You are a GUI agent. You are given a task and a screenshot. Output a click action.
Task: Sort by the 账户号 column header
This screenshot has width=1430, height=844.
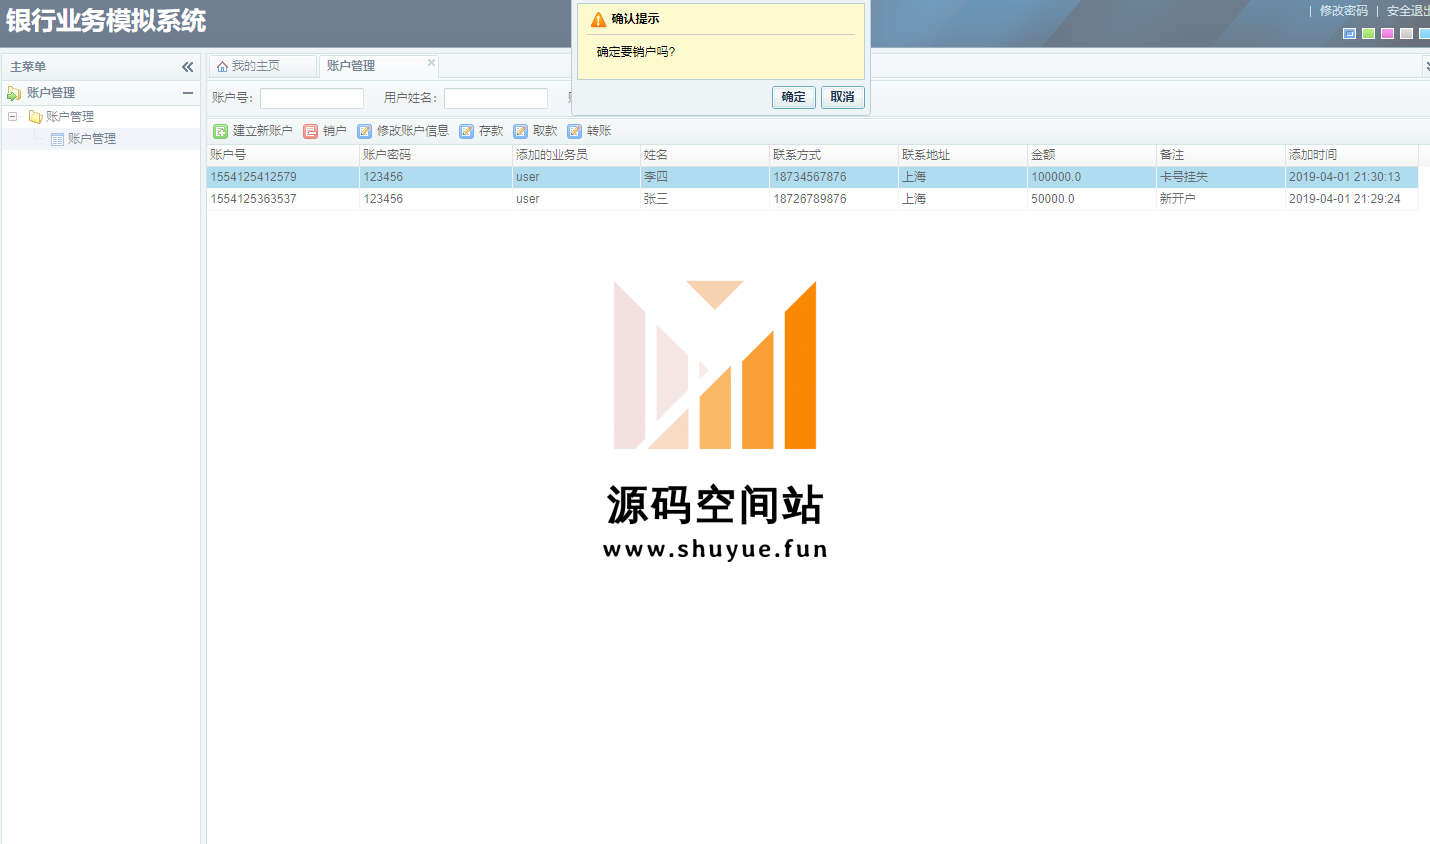pos(283,155)
